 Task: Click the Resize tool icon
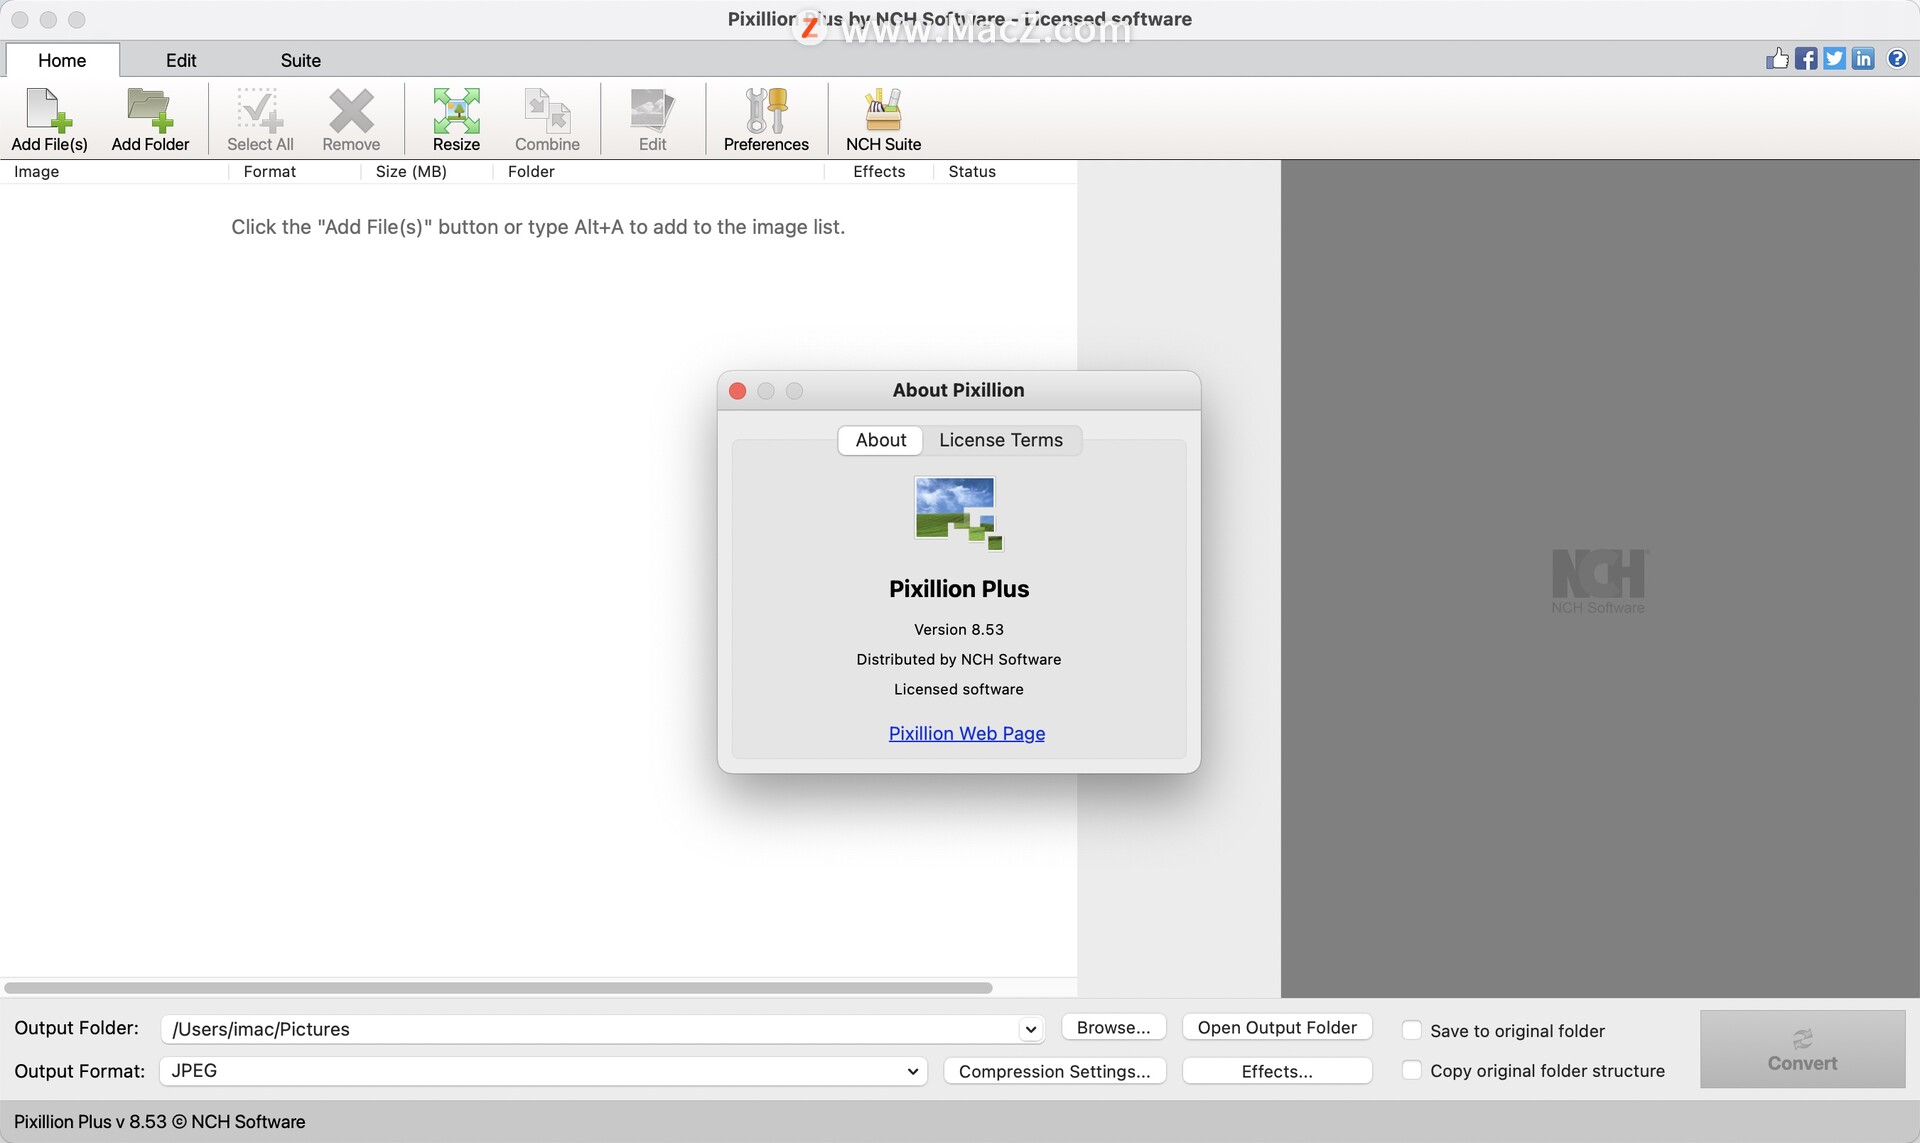click(x=456, y=117)
